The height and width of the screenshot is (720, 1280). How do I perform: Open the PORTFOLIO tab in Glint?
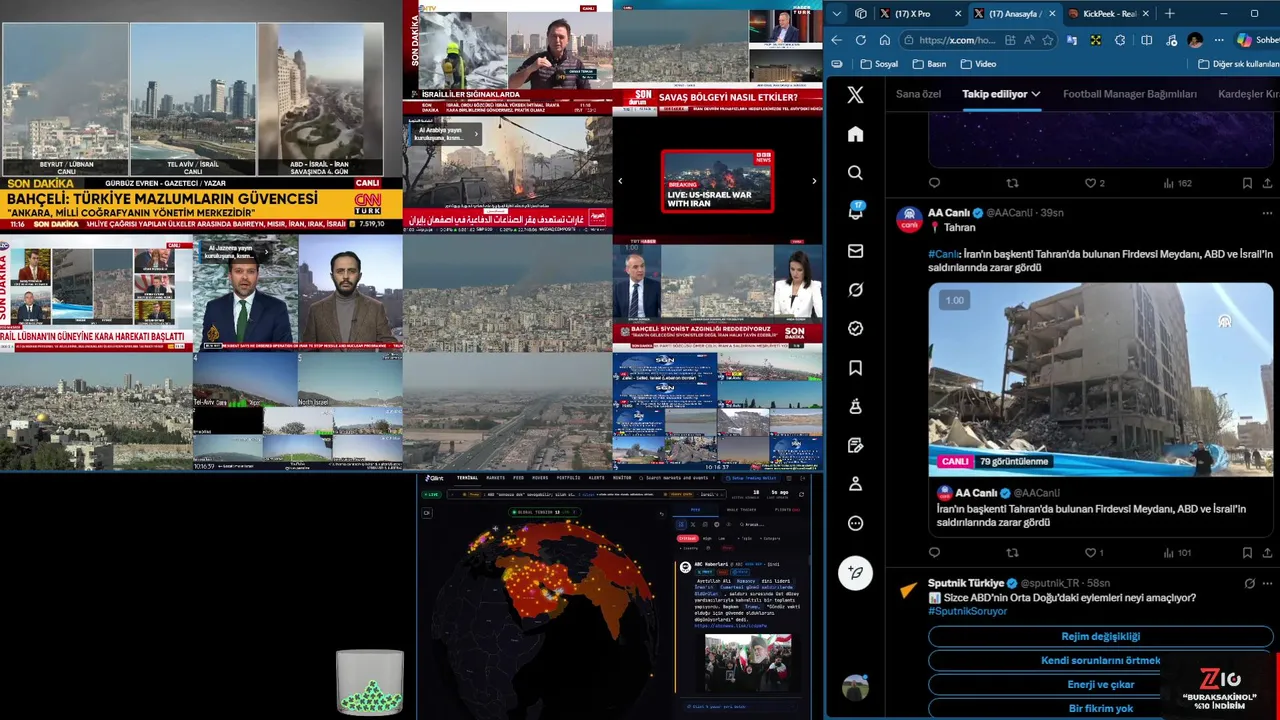568,478
